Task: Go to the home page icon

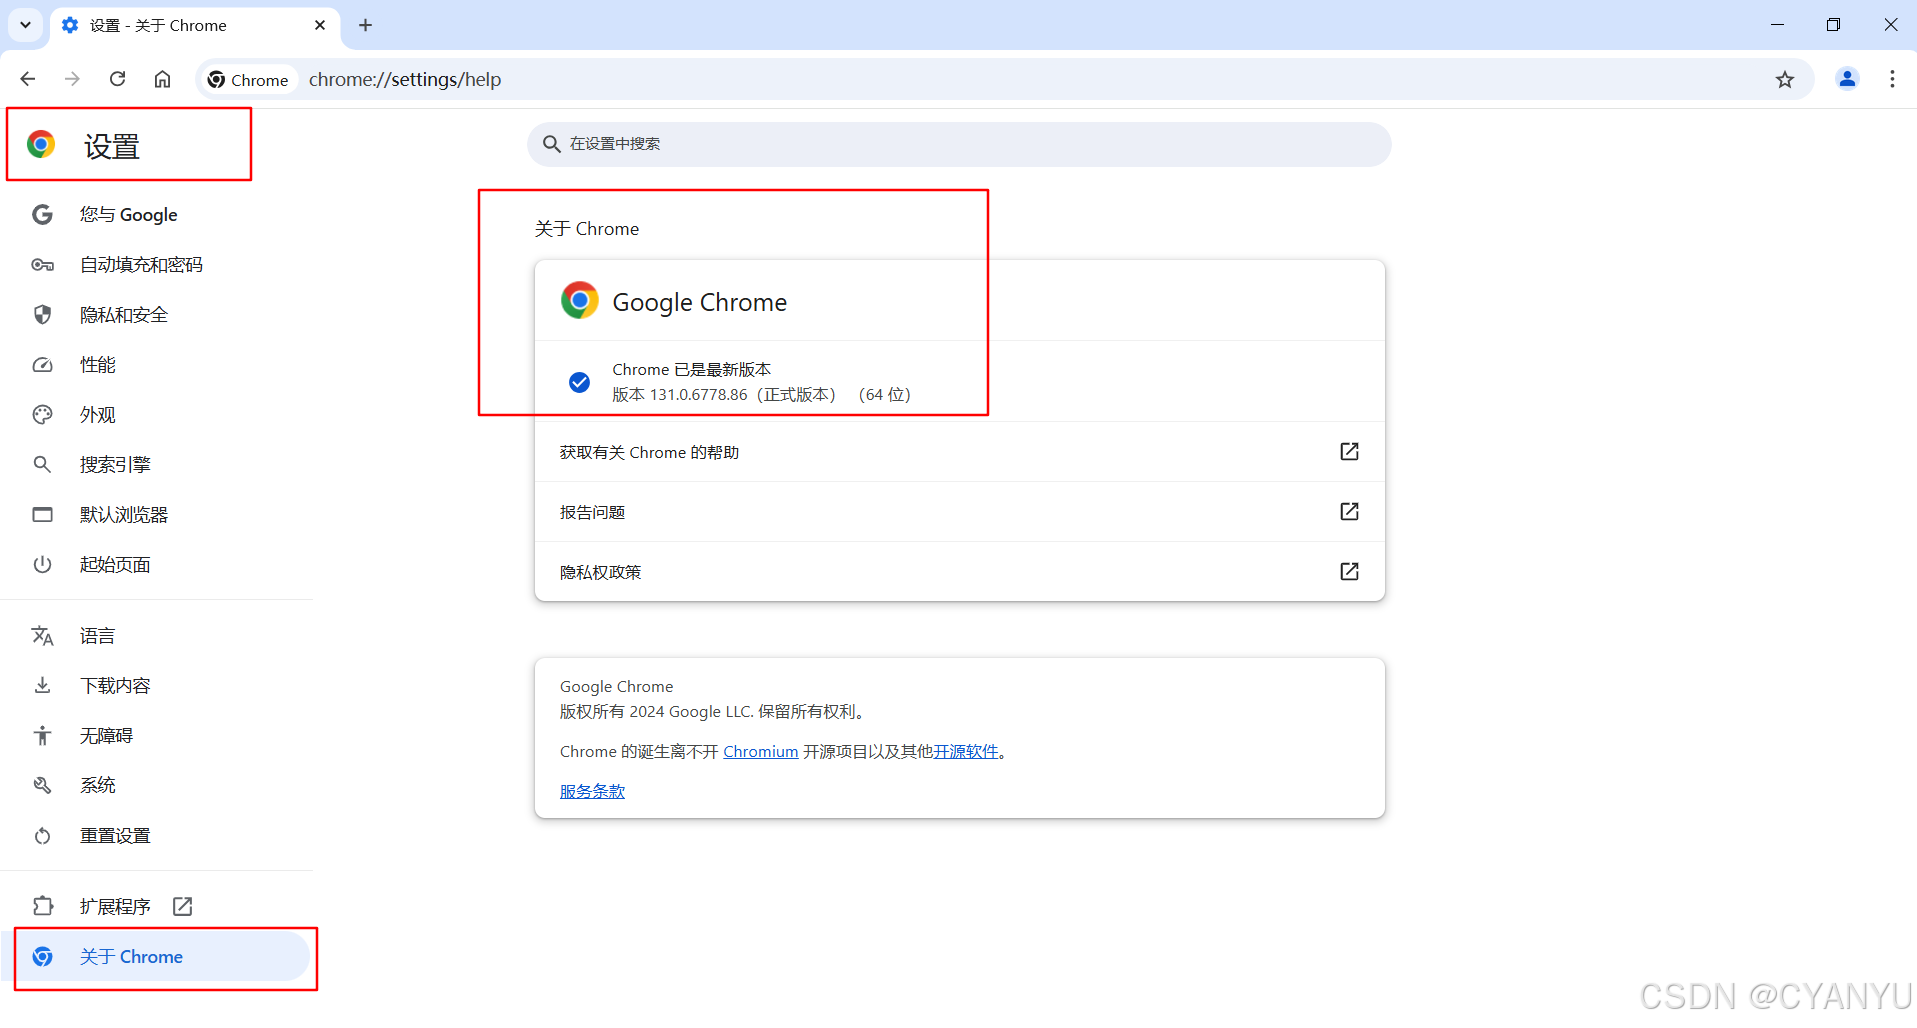Action: click(x=162, y=79)
